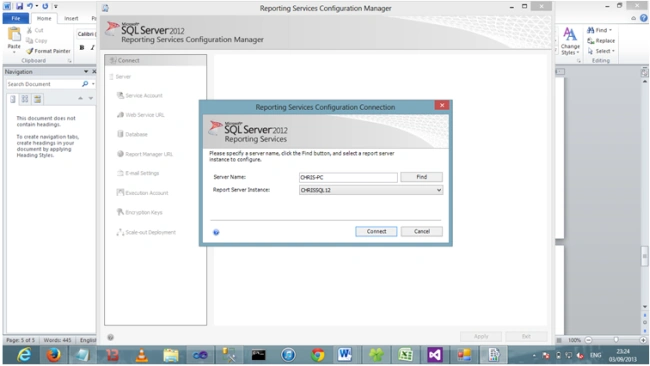The width and height of the screenshot is (650, 366).
Task: Click the Save icon in Word quick access
Action: point(19,6)
